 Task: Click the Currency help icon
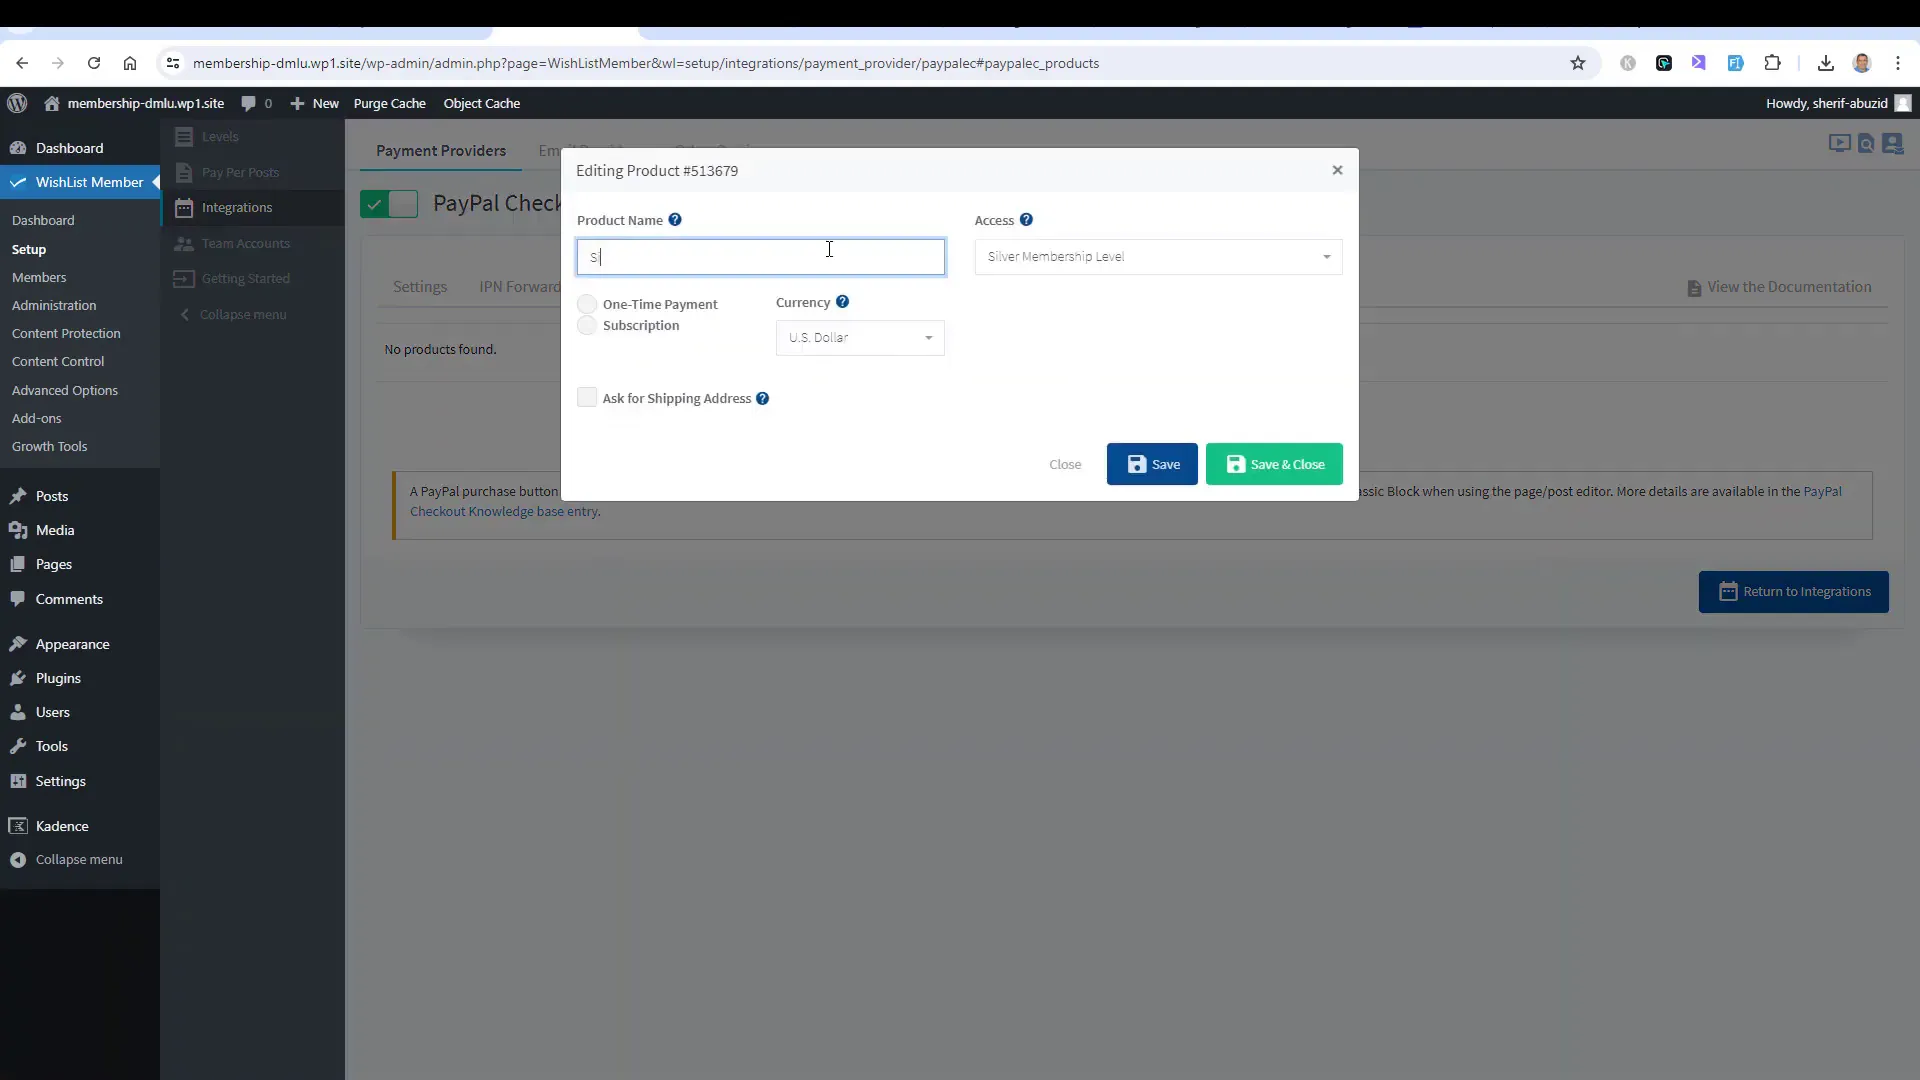pyautogui.click(x=842, y=302)
